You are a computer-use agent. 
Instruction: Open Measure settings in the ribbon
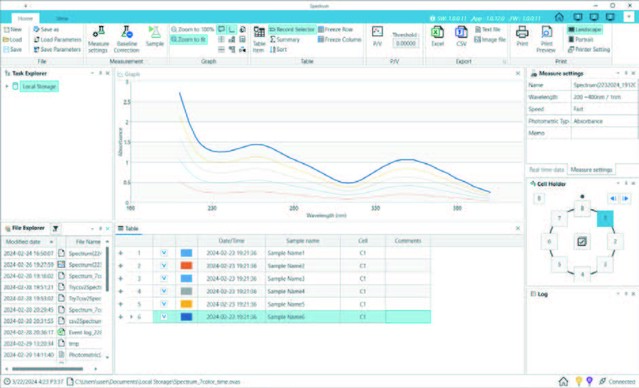(x=98, y=39)
